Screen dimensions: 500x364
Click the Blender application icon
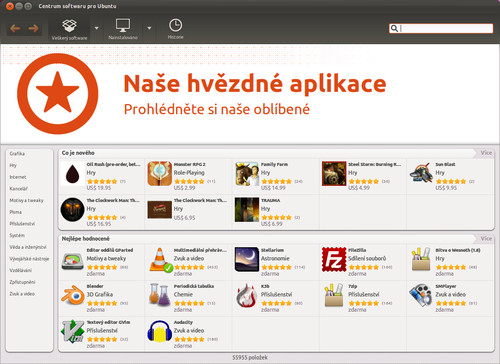tap(73, 296)
